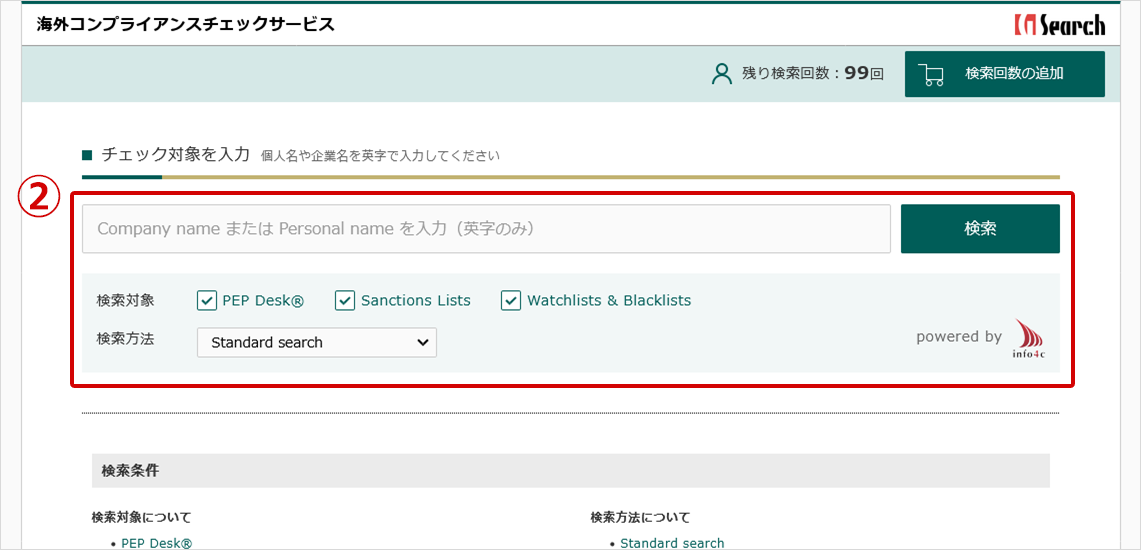
Task: Click the info4c logo
Action: pyautogui.click(x=1028, y=340)
